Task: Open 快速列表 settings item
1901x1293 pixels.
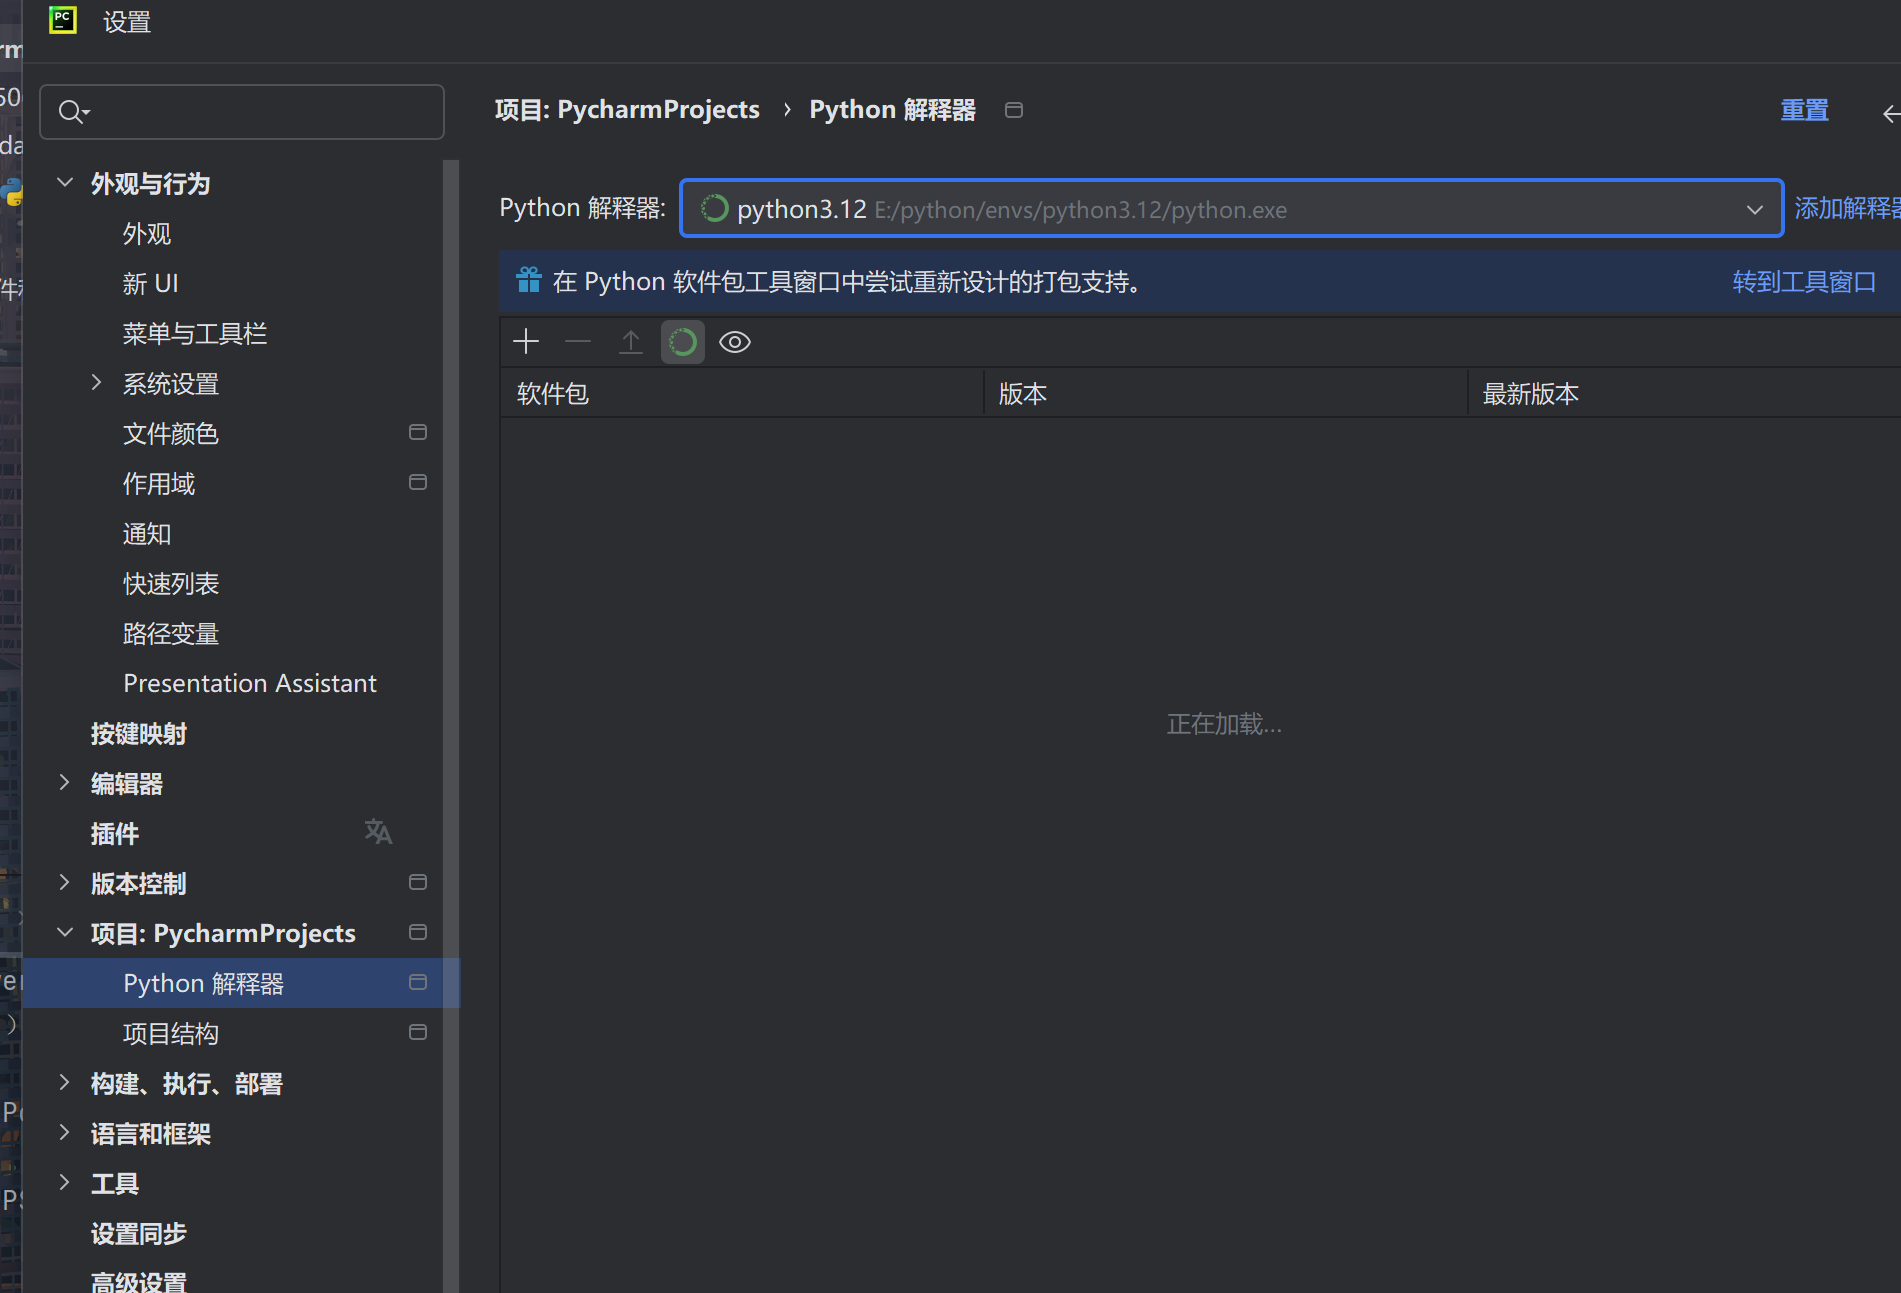Action: coord(171,584)
